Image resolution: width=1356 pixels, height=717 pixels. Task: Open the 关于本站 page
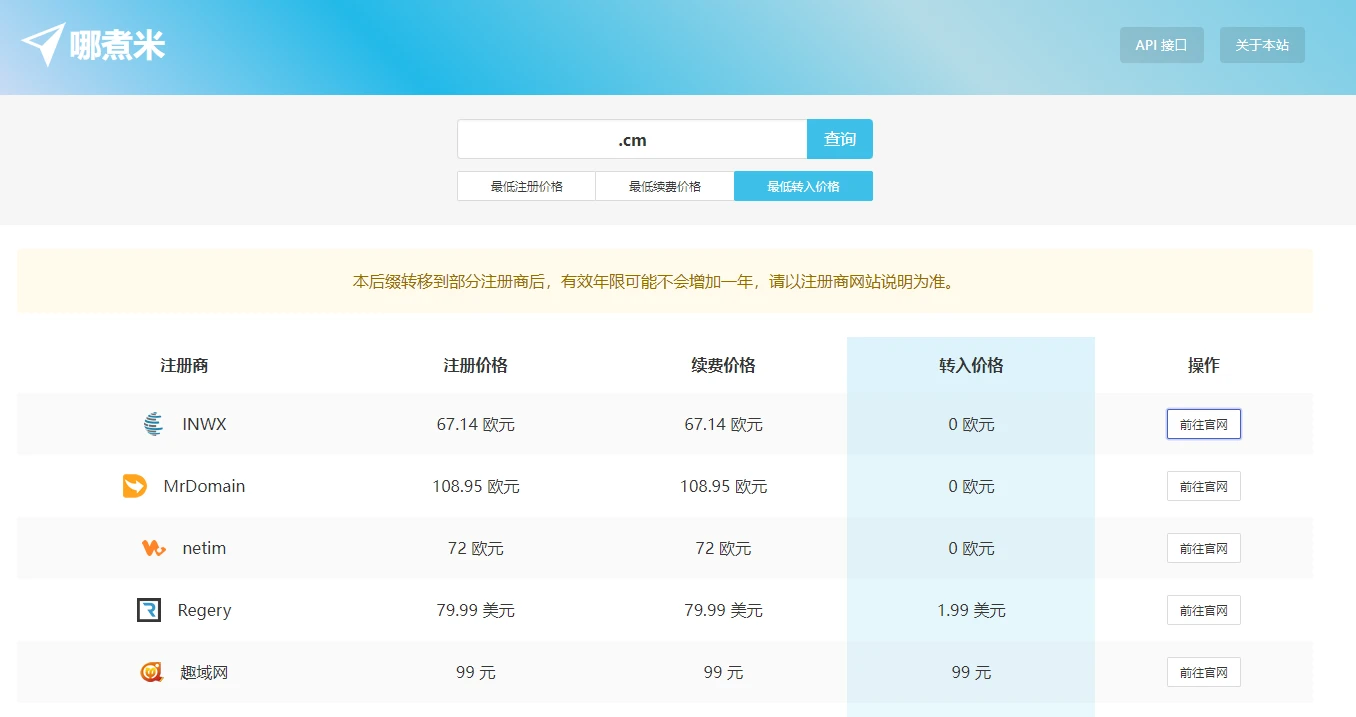[x=1261, y=45]
